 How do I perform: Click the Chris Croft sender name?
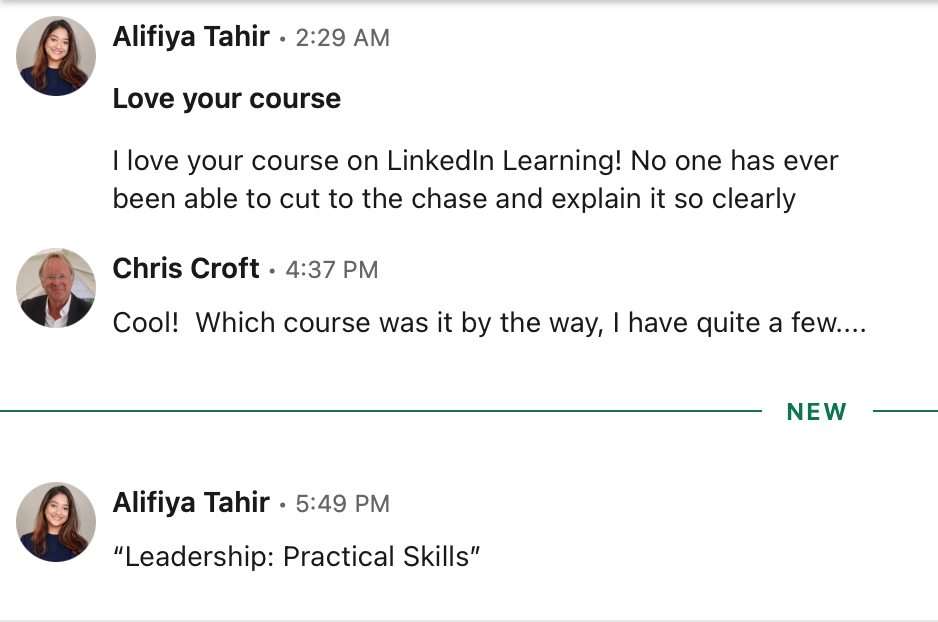coord(186,269)
